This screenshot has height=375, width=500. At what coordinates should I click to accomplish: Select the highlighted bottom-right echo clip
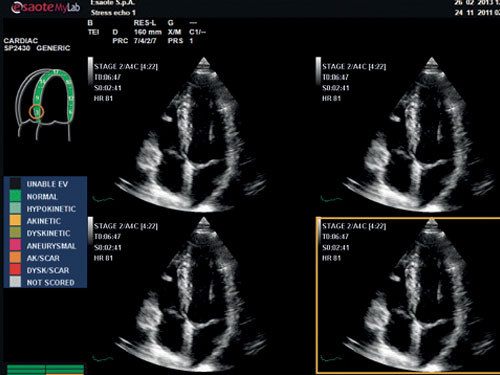point(408,295)
